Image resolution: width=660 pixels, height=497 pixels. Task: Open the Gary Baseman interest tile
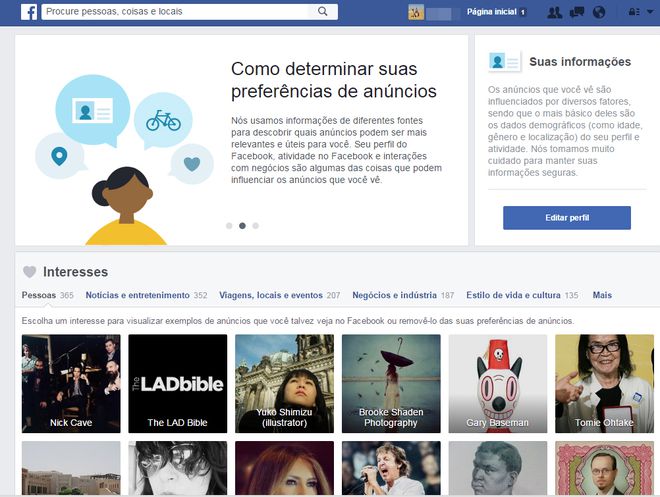(x=498, y=384)
